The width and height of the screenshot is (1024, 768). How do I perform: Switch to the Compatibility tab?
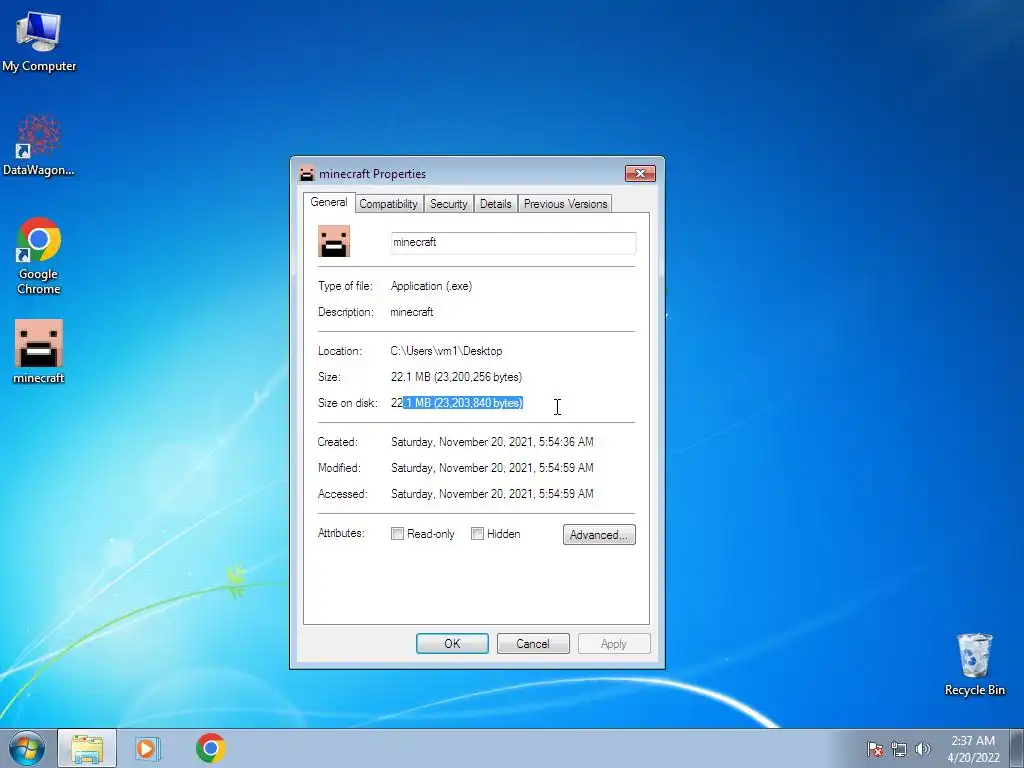[388, 204]
